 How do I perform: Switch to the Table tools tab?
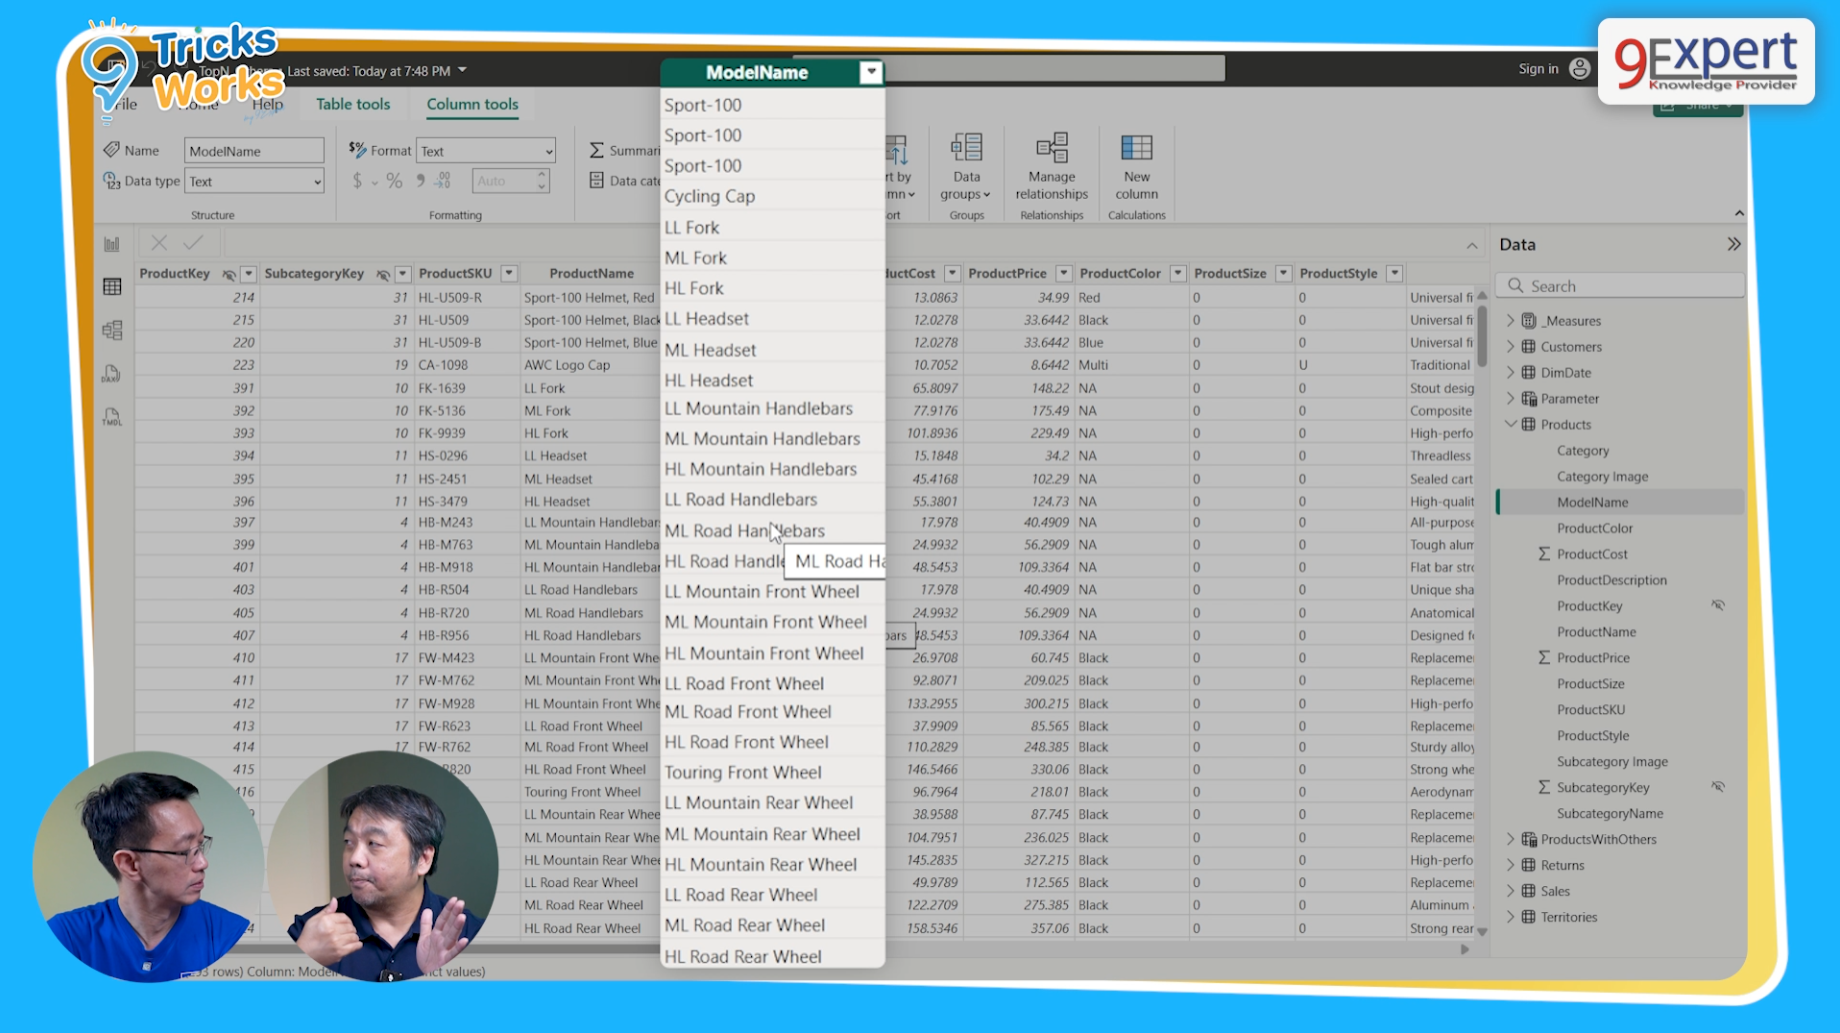point(353,104)
